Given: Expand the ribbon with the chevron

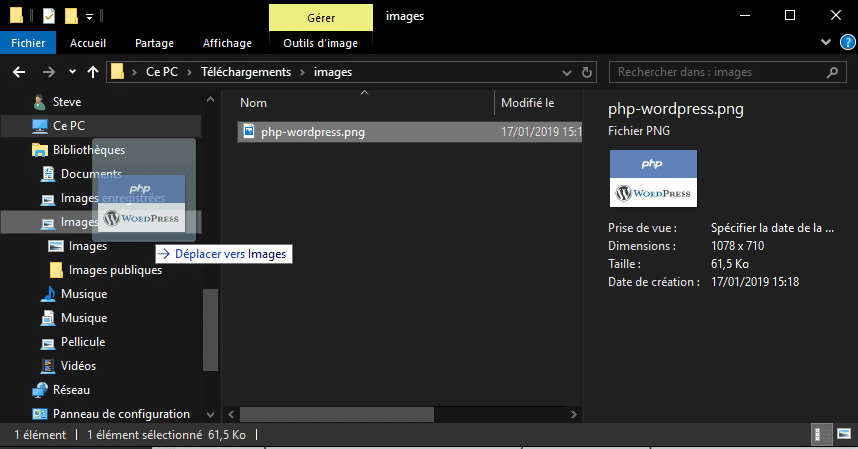Looking at the screenshot, I should 824,42.
